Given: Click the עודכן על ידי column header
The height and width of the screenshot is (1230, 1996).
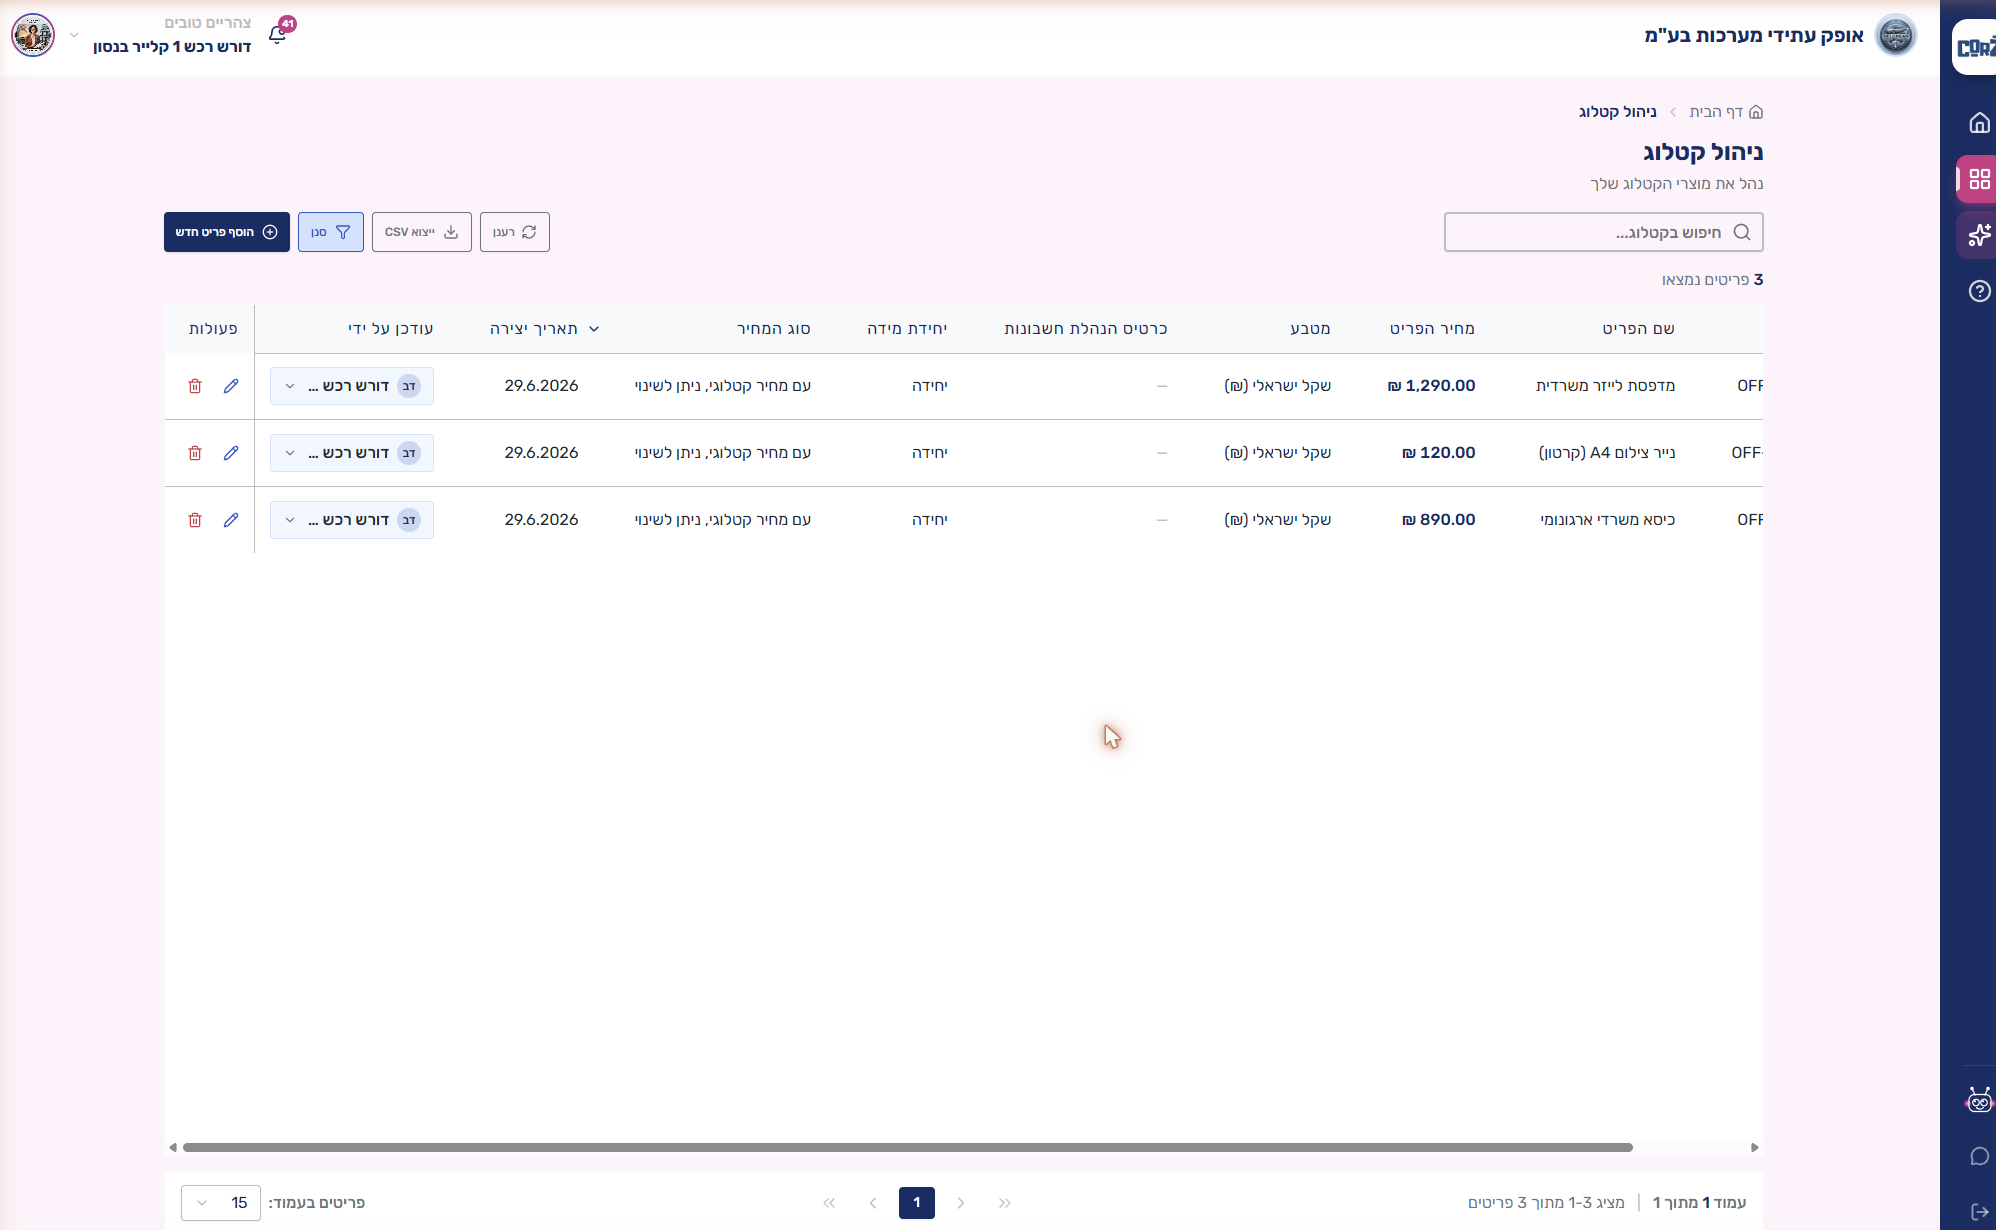Looking at the screenshot, I should (391, 329).
